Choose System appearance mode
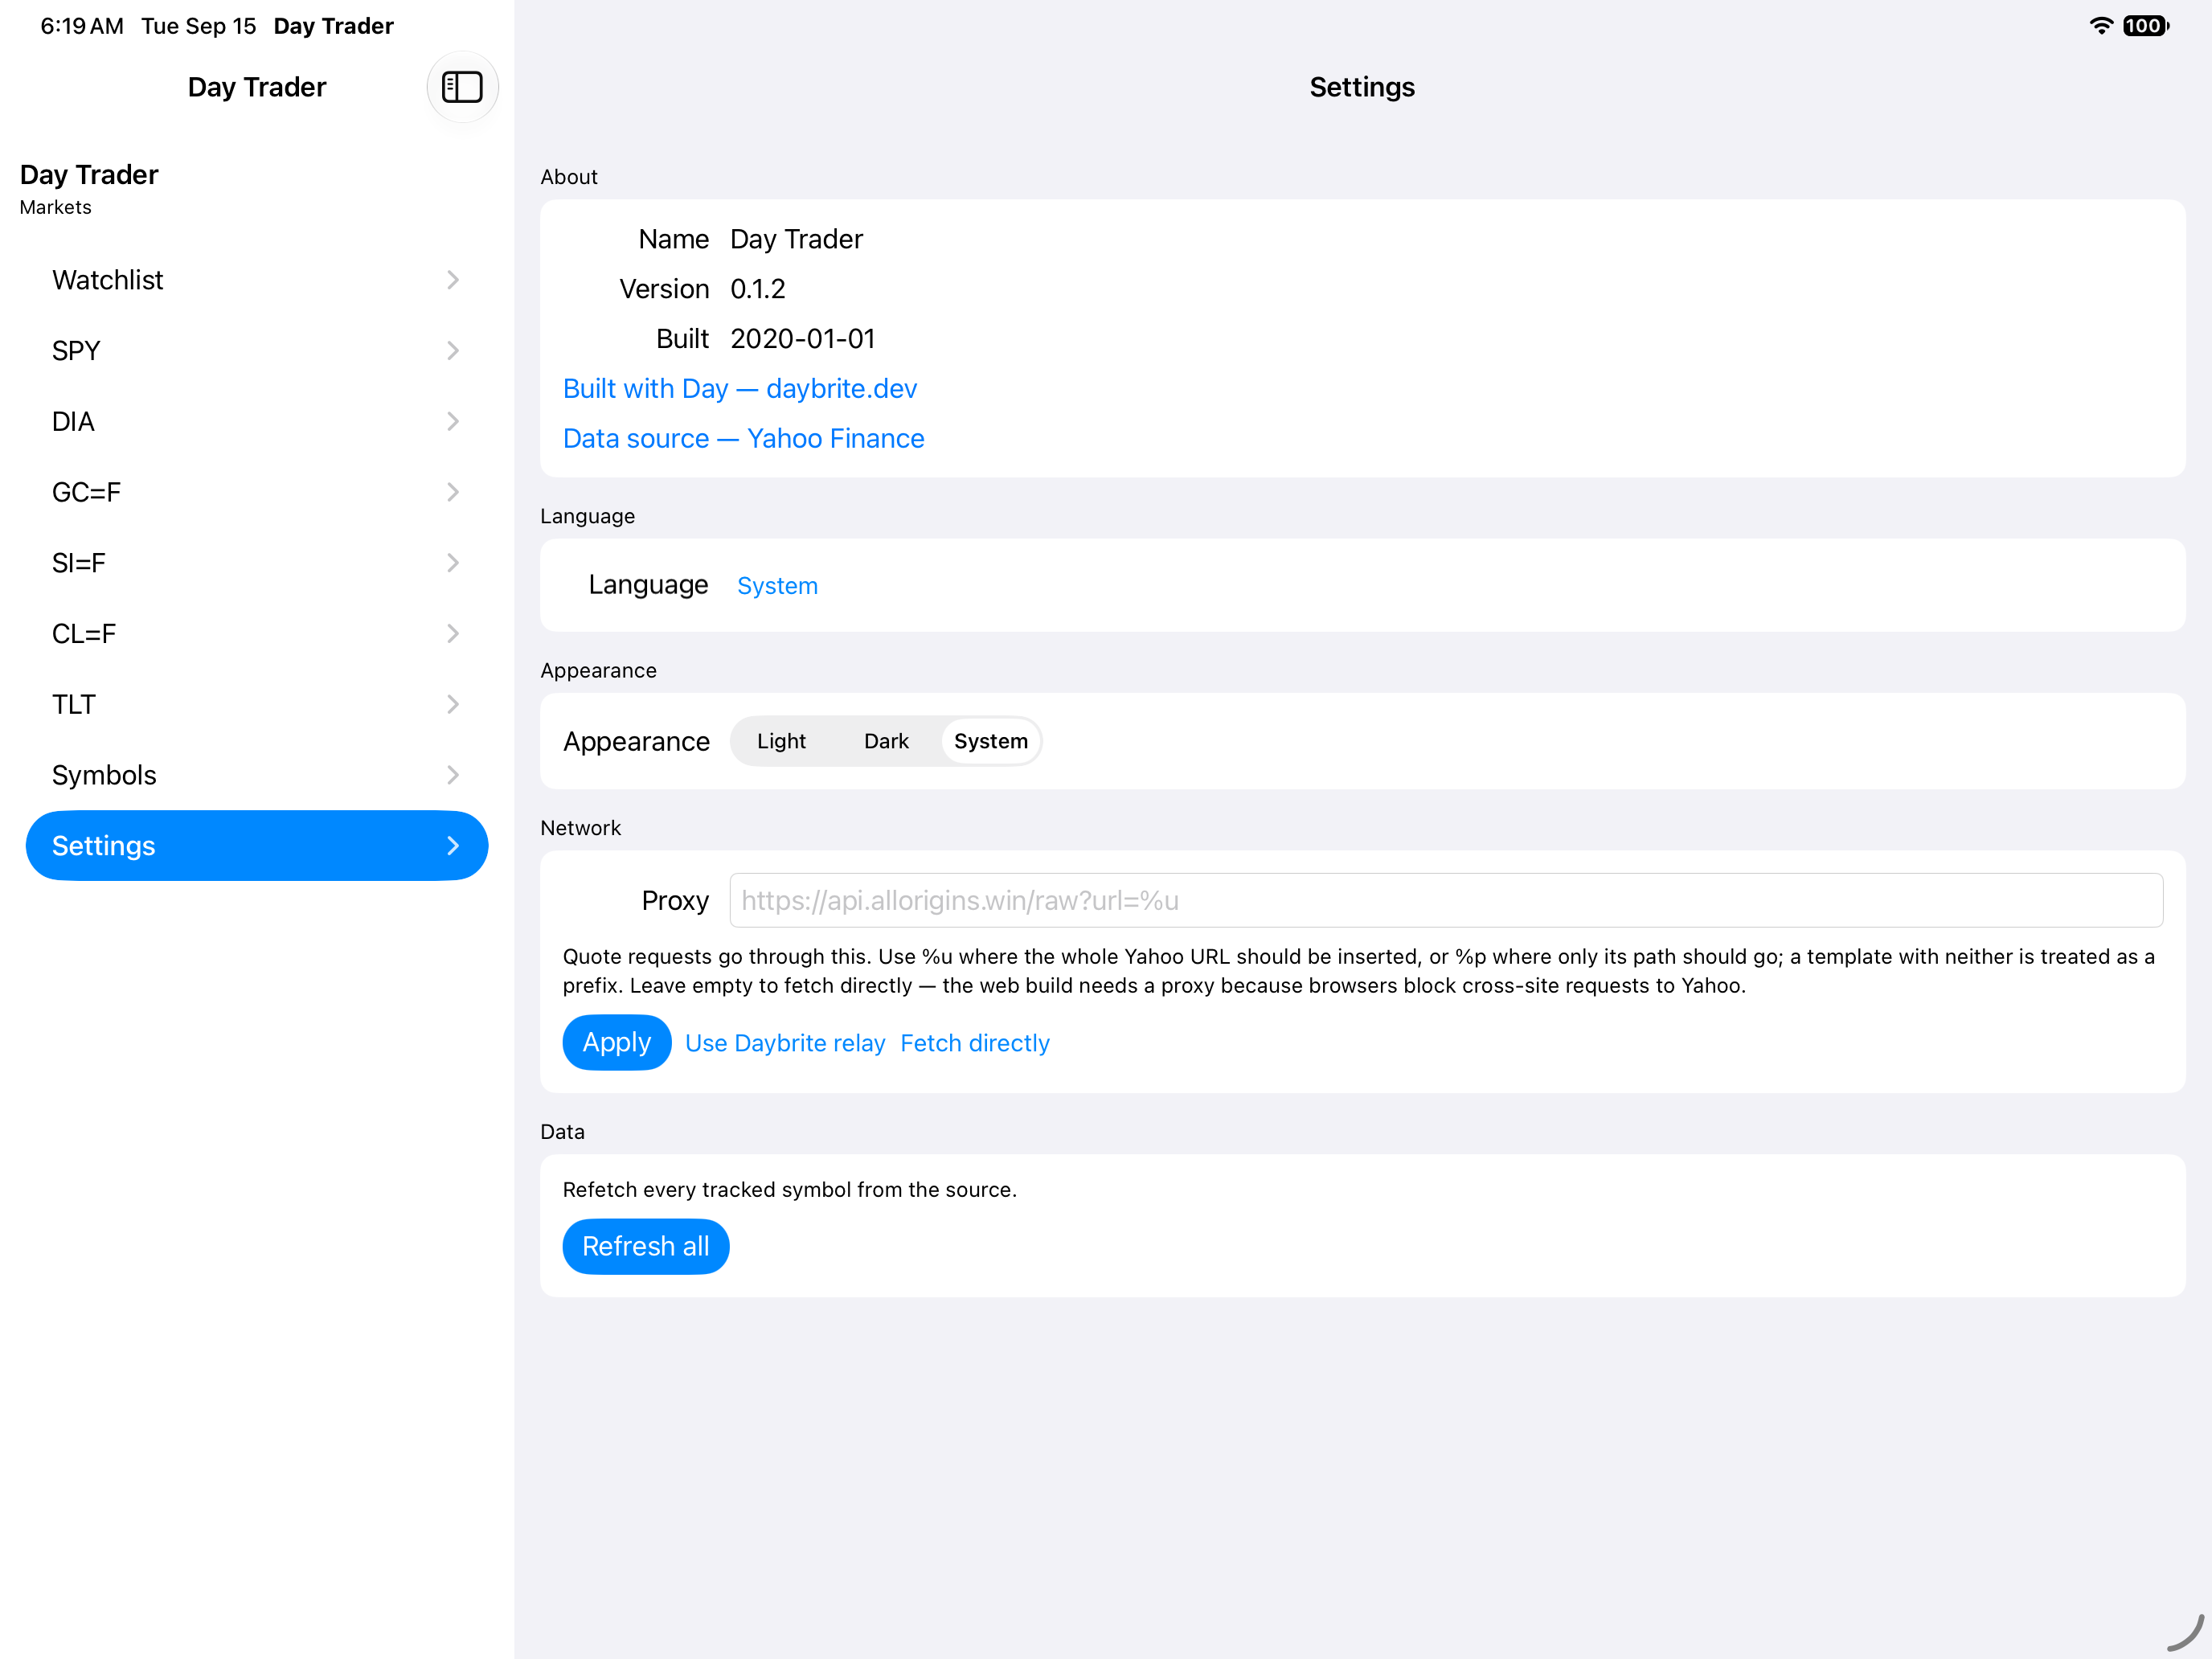This screenshot has height=1659, width=2212. 990,741
